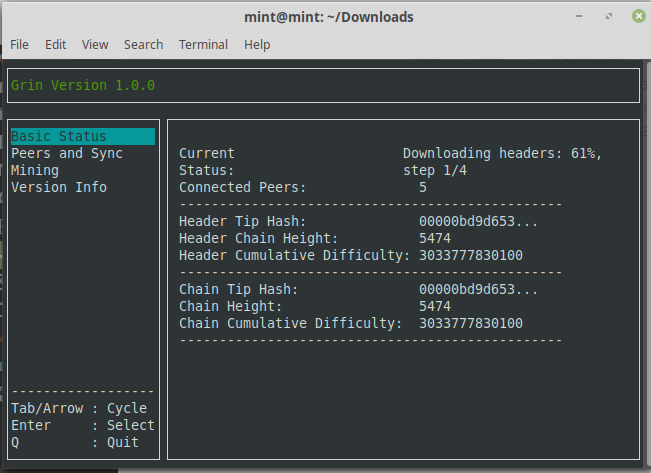The image size is (651, 473).
Task: Select the Mining entry
Action: (x=35, y=170)
